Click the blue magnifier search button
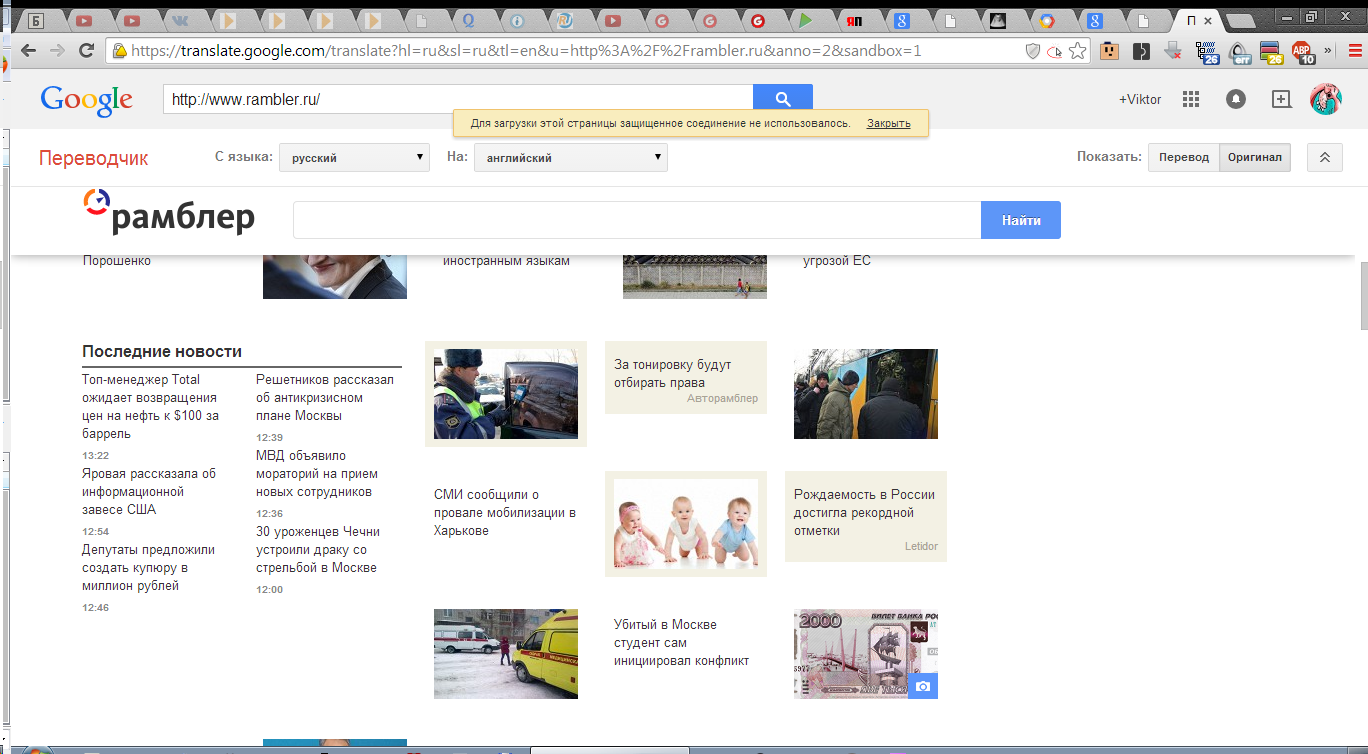 [x=783, y=99]
